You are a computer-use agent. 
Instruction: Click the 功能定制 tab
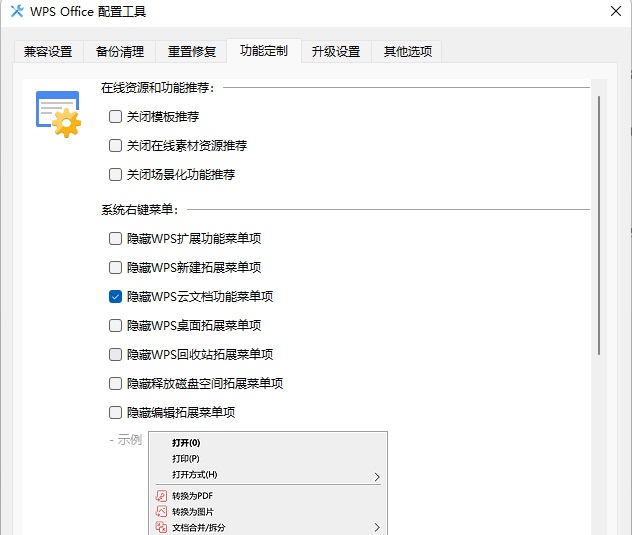(x=264, y=51)
